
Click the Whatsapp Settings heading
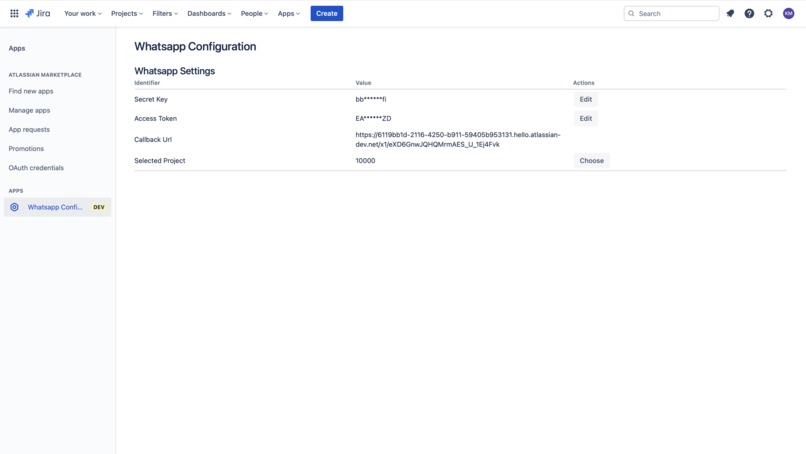(x=175, y=71)
